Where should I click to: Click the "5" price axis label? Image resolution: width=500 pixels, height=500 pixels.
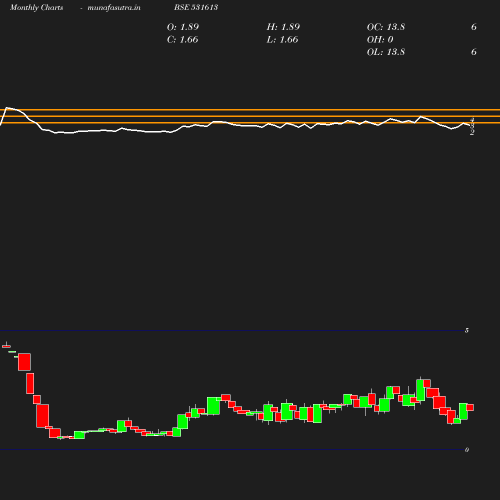click(x=467, y=330)
